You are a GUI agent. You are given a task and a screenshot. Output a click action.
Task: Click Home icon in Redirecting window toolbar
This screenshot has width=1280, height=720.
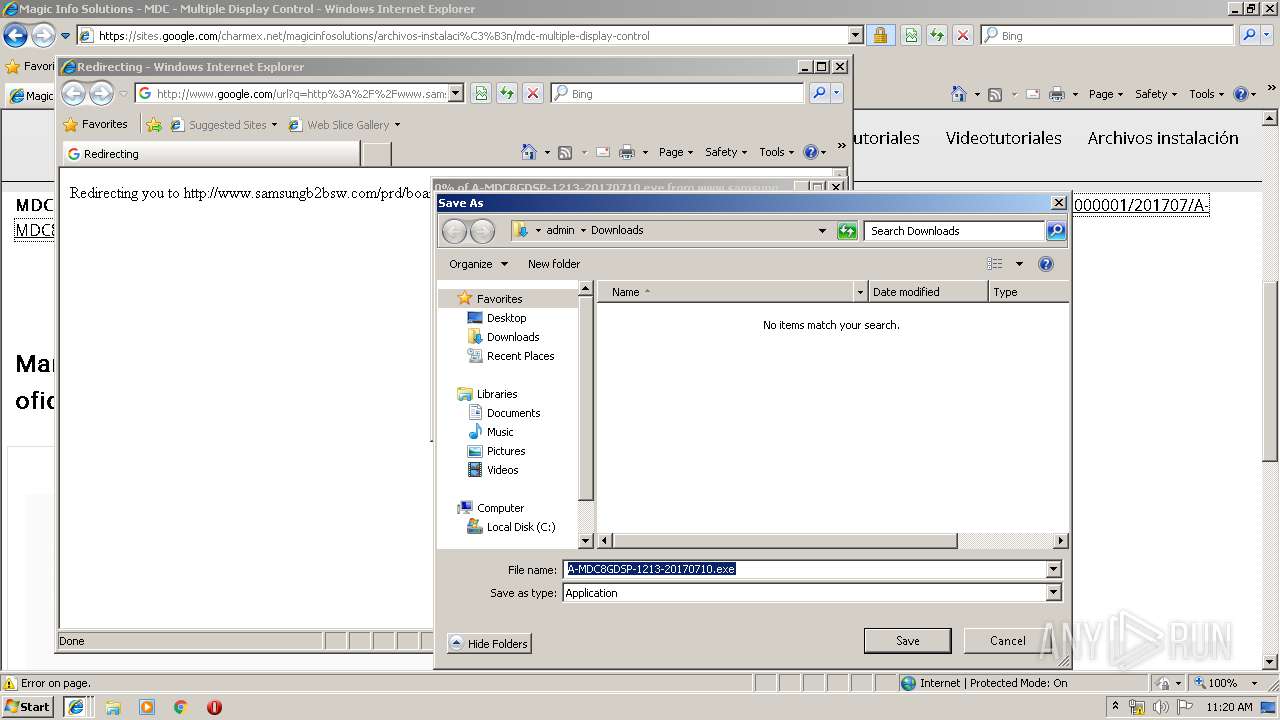tap(529, 152)
